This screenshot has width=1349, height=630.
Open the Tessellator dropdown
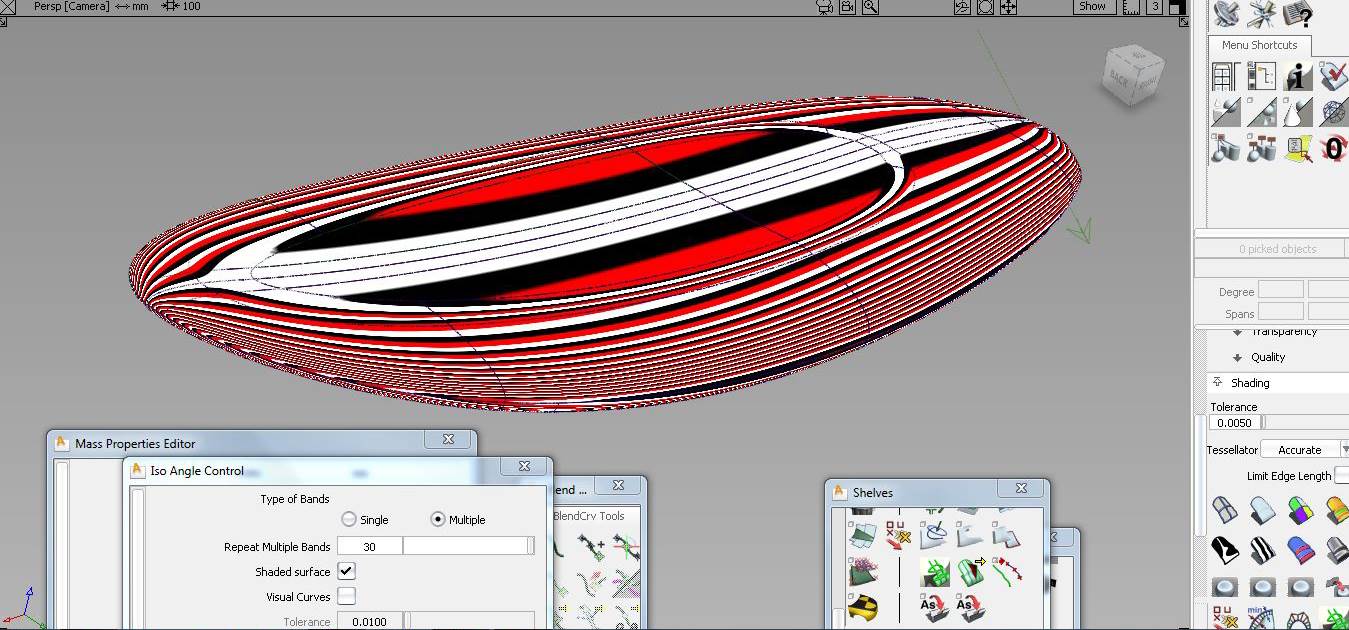click(1304, 450)
